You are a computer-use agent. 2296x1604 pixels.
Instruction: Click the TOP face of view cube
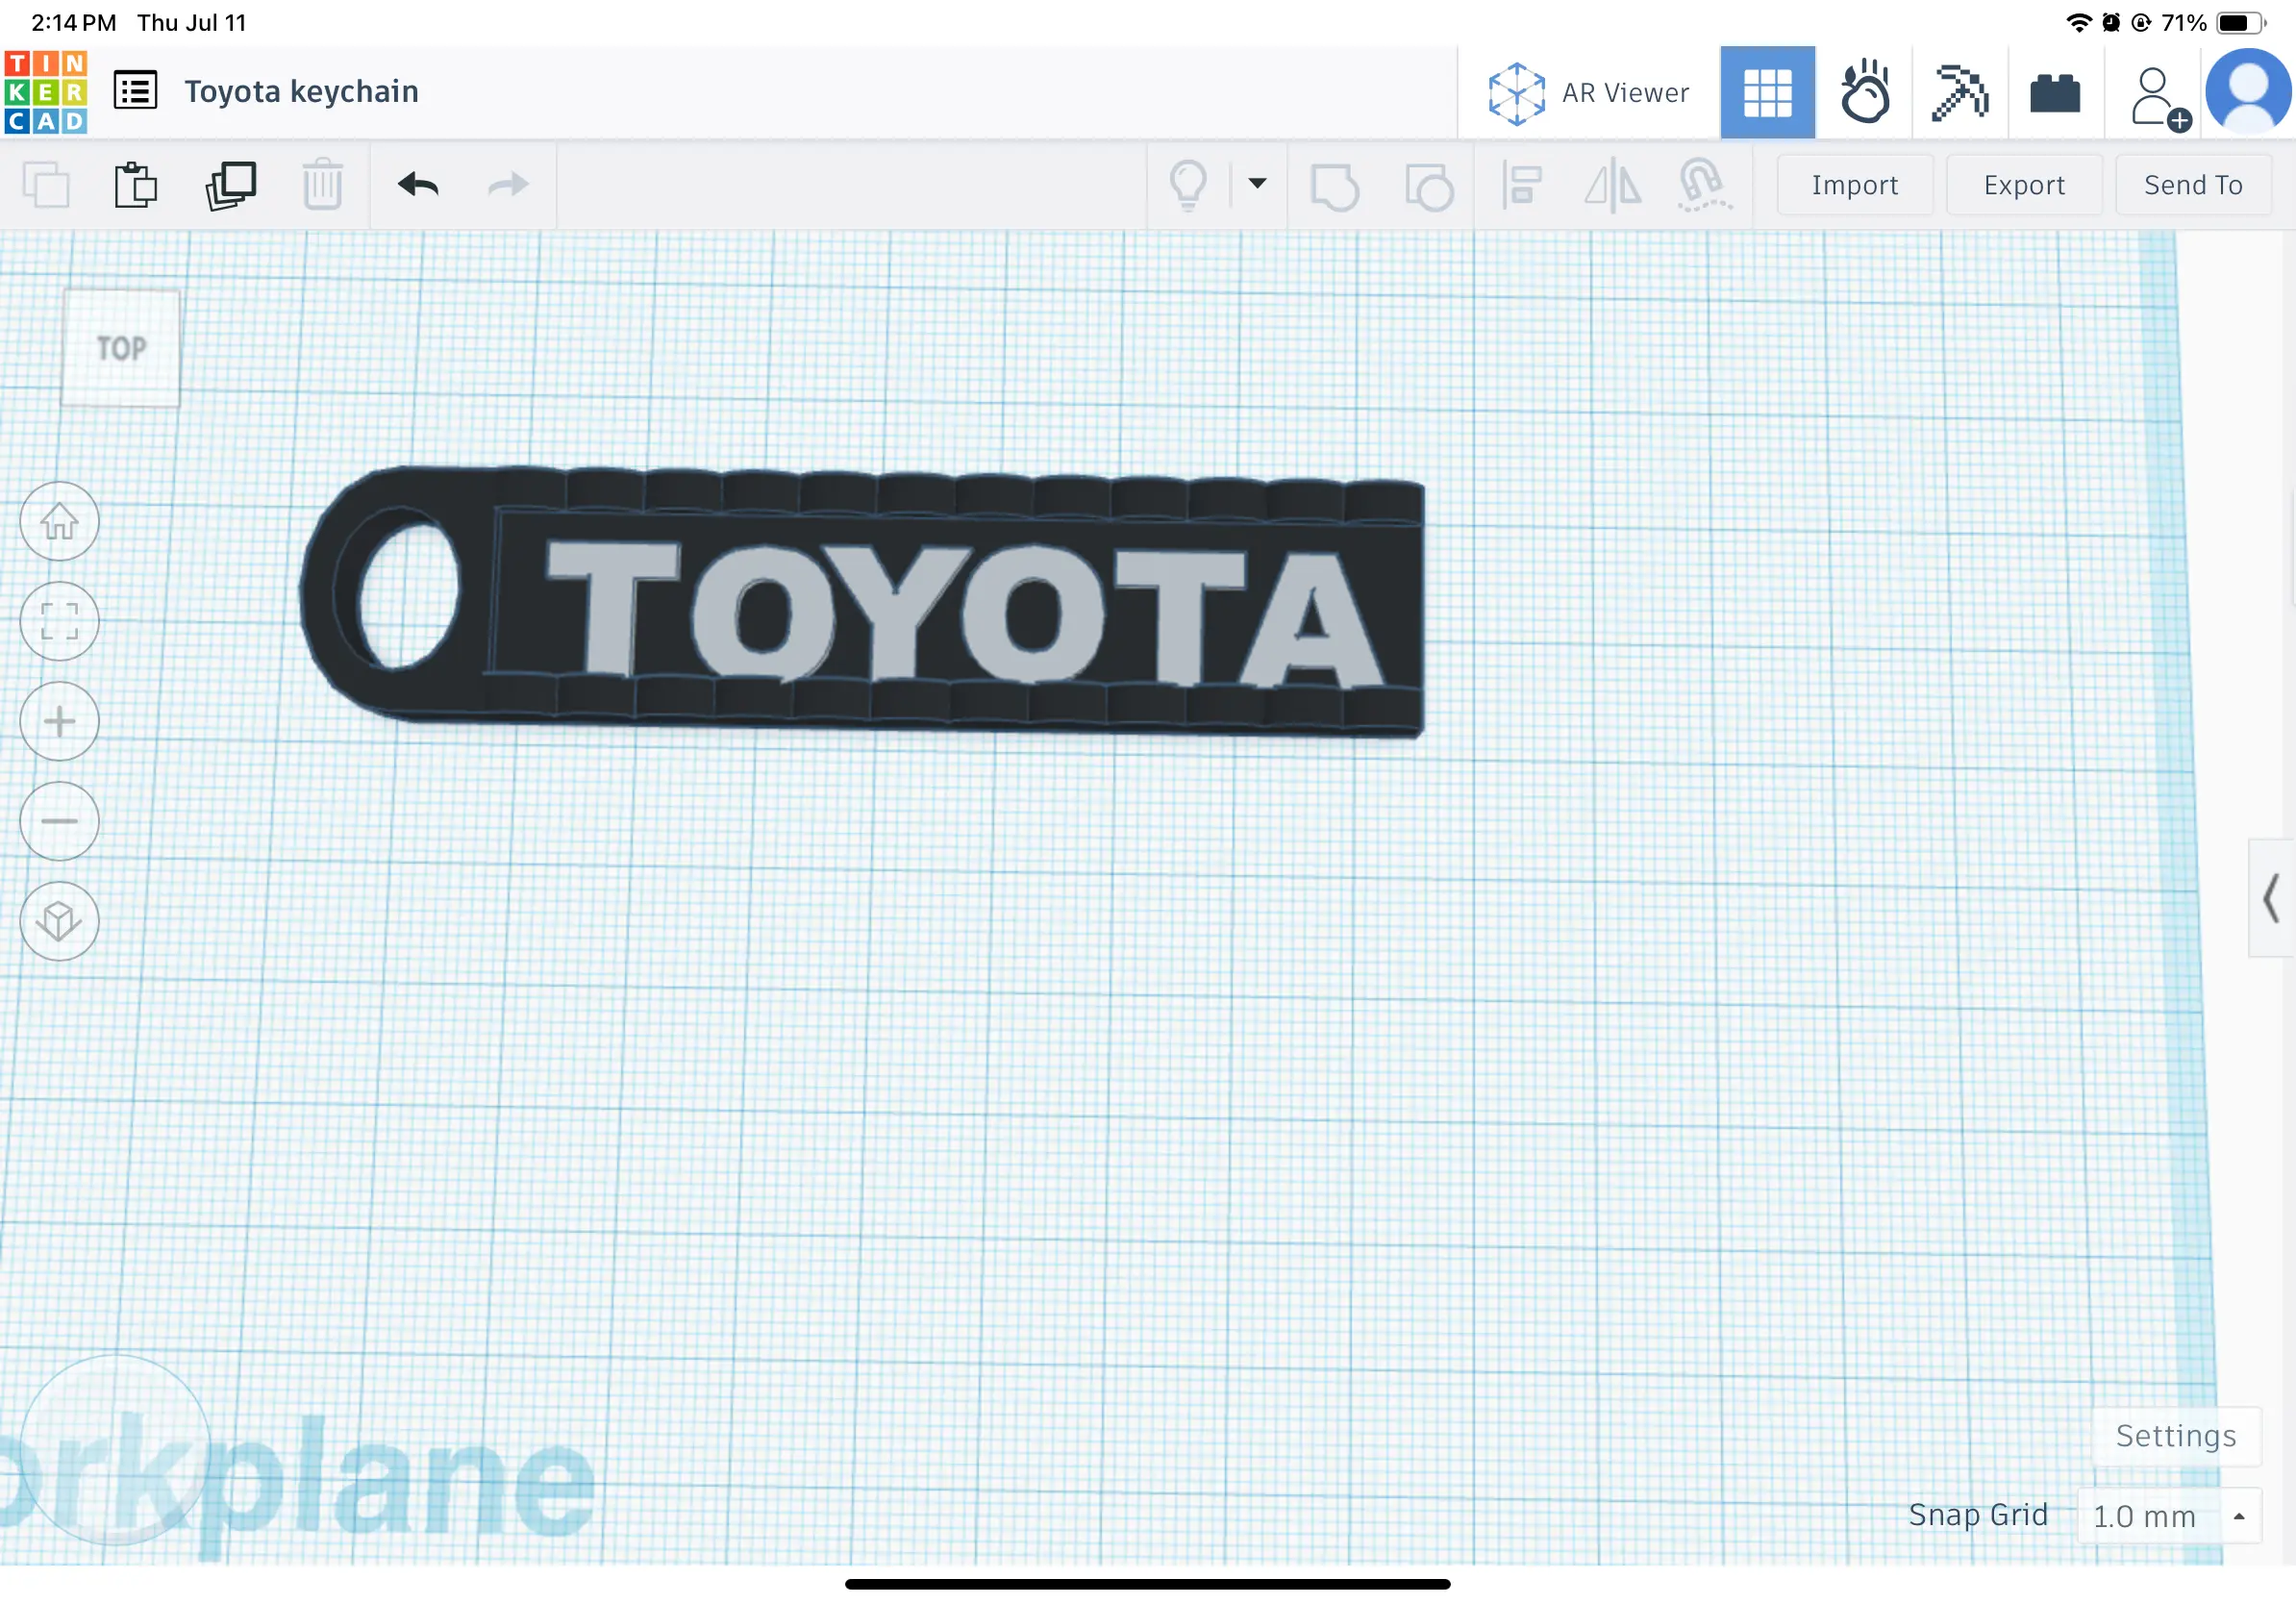[121, 348]
